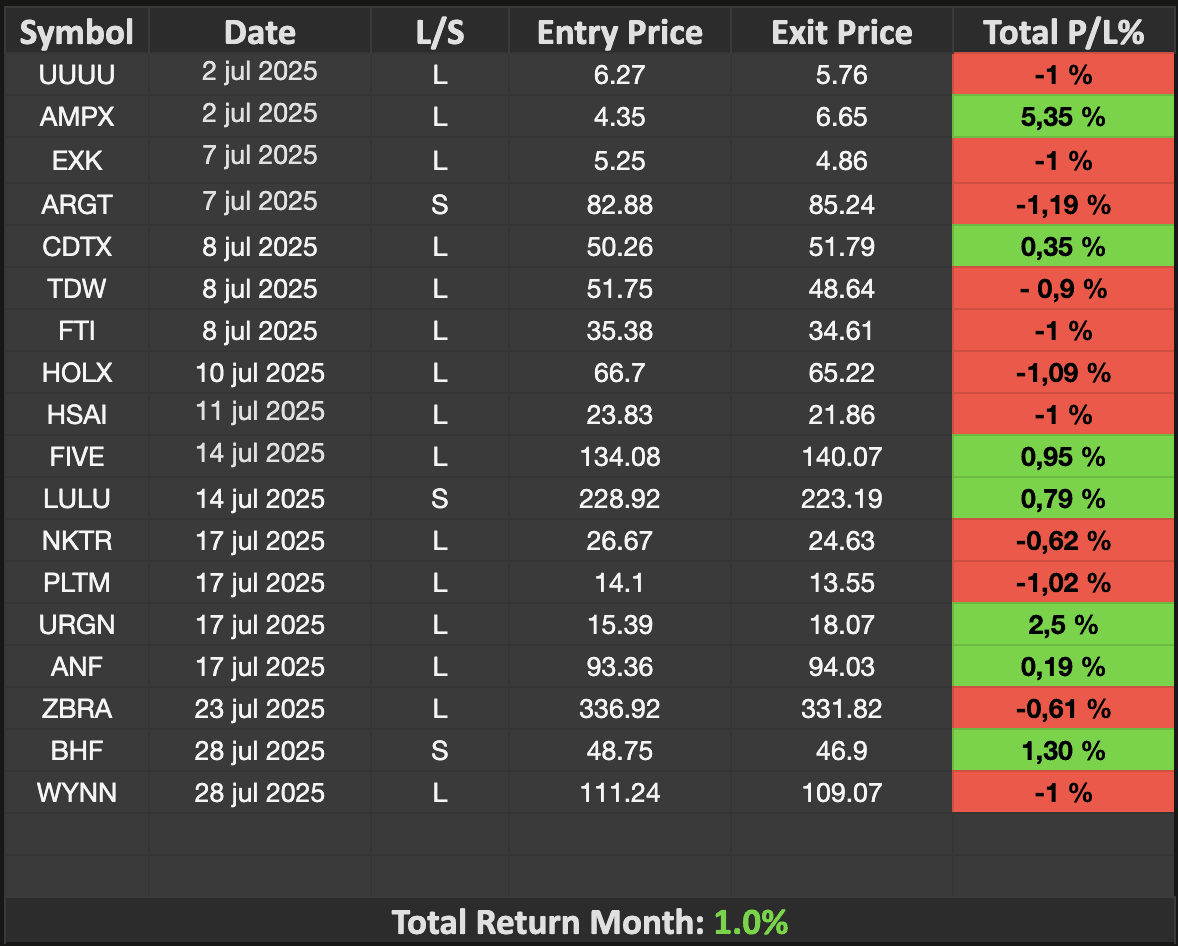Image resolution: width=1178 pixels, height=946 pixels.
Task: Select the EXK symbol cell
Action: coord(77,160)
